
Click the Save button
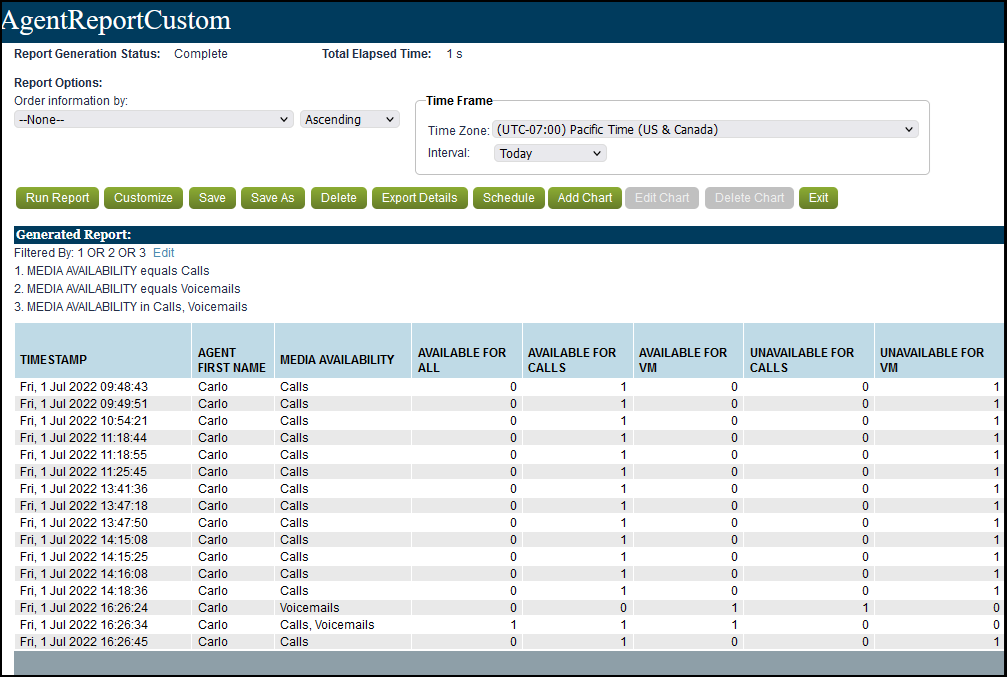click(x=212, y=198)
